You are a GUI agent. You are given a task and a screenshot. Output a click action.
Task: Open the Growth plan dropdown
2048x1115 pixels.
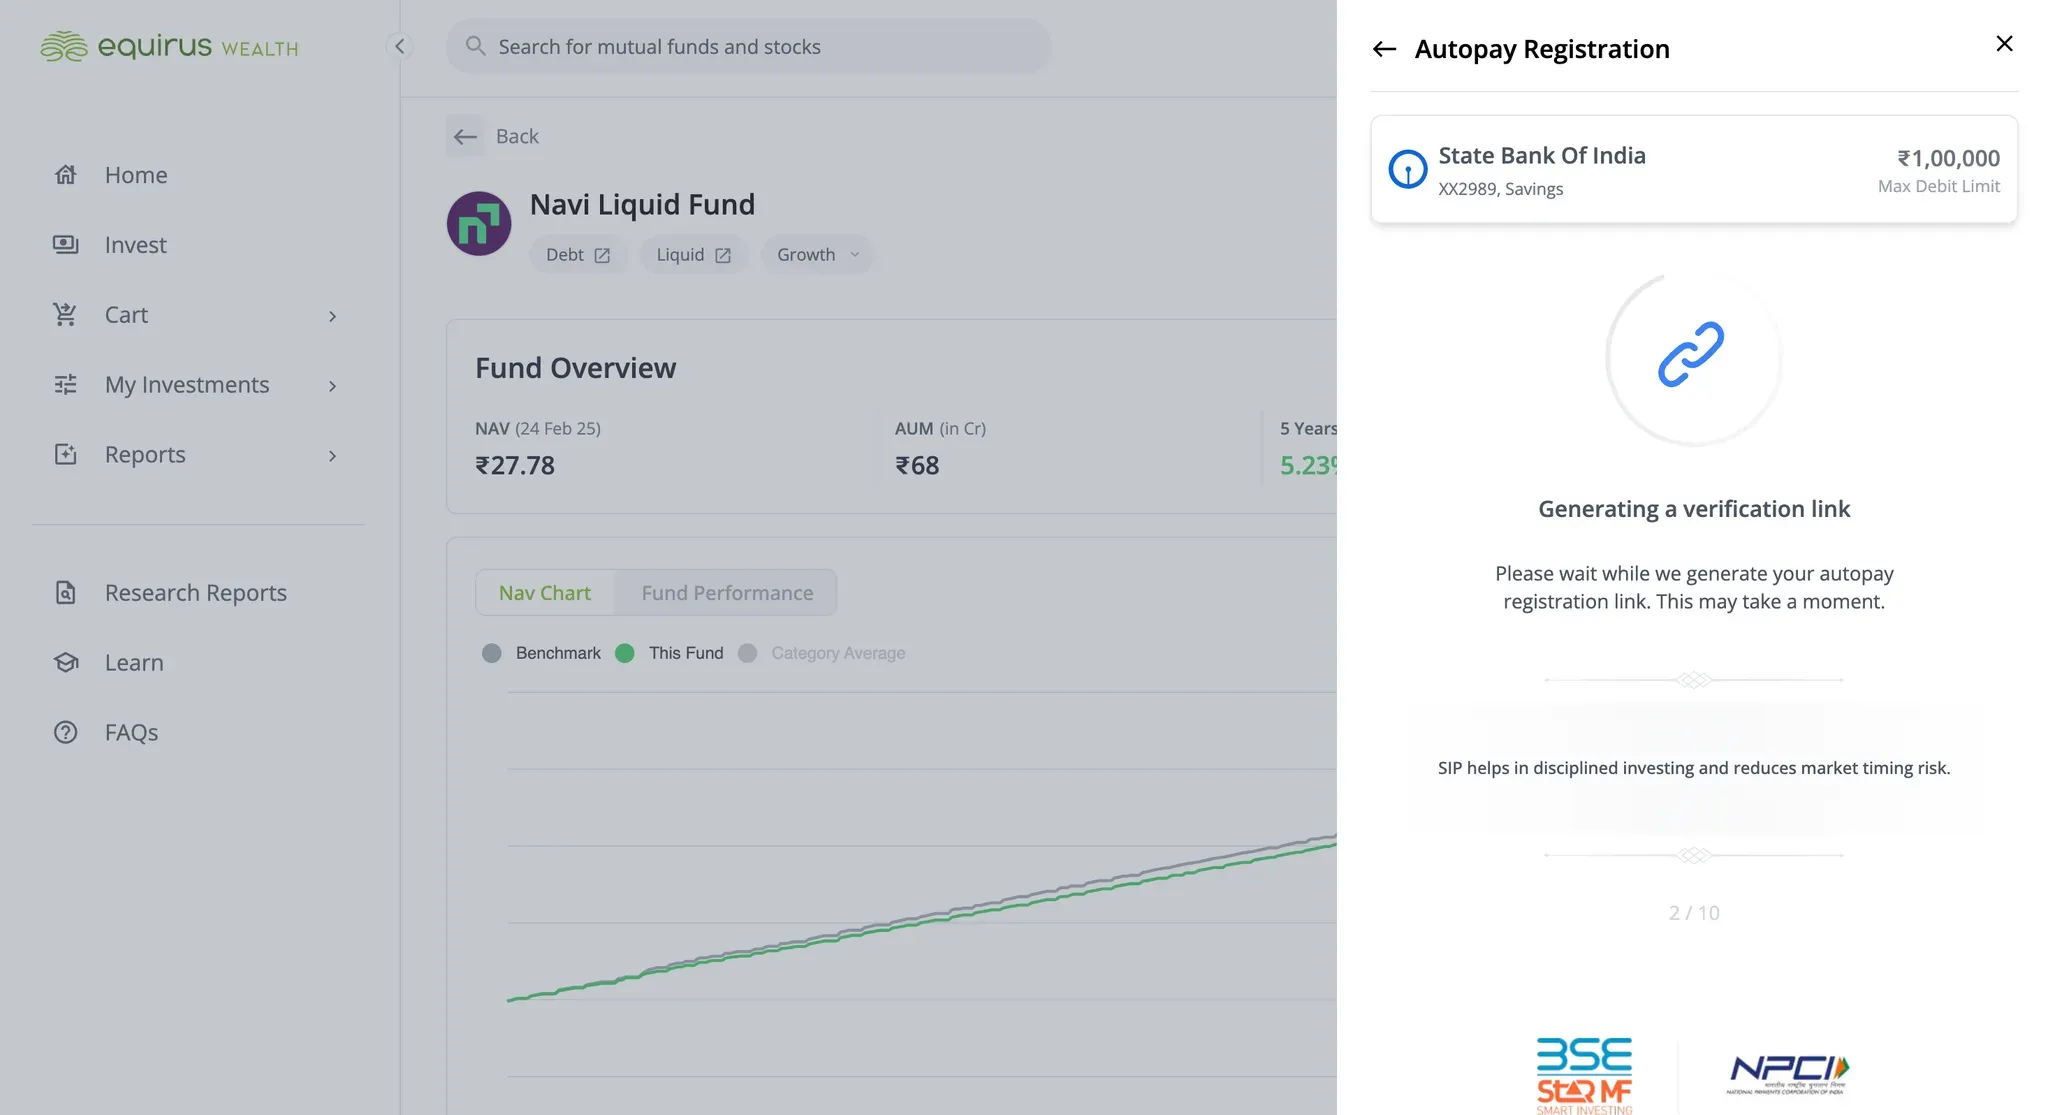click(817, 255)
